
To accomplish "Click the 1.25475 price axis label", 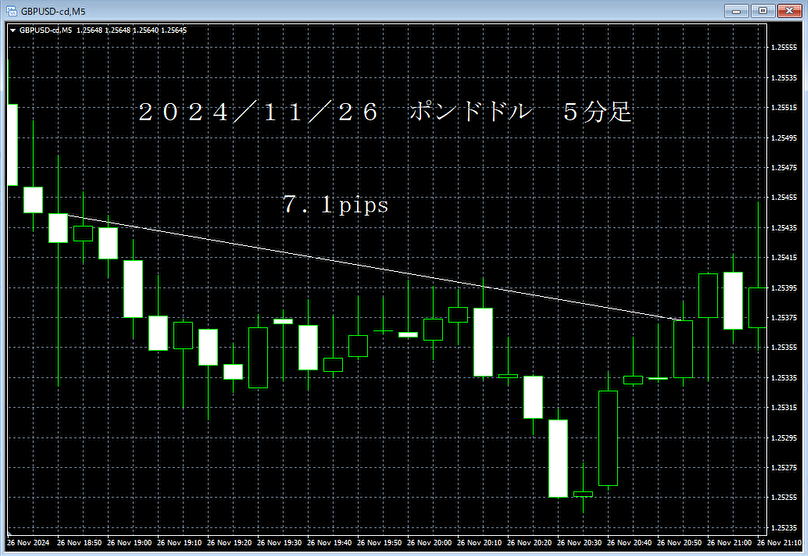I will (784, 167).
